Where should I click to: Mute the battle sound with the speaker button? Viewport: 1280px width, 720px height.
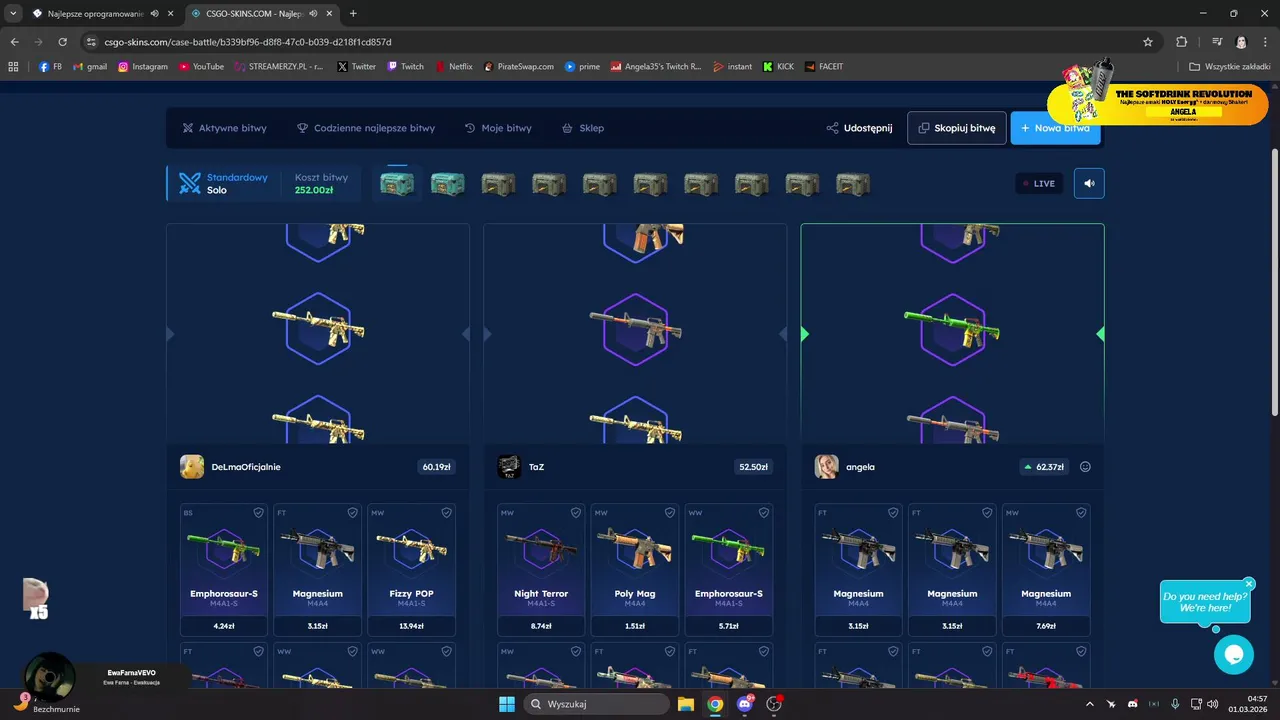(1089, 183)
